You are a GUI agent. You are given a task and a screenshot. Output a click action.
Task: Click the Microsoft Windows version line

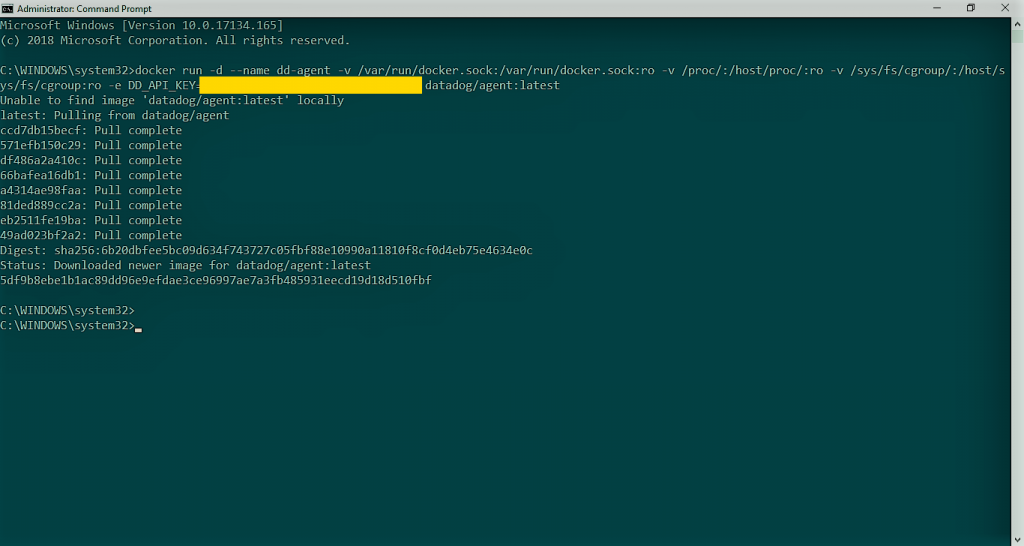(142, 25)
